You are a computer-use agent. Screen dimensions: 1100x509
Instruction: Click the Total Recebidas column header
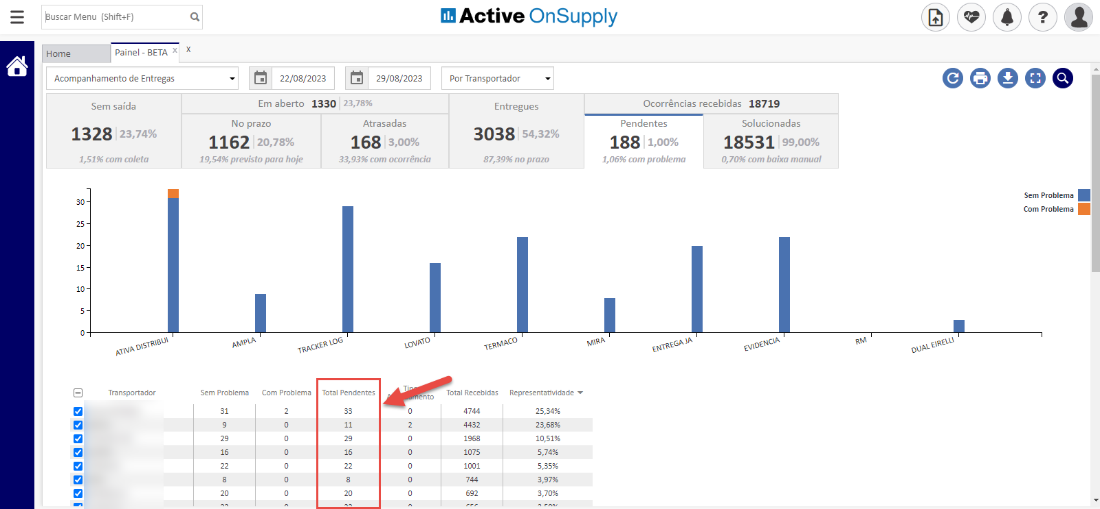[472, 393]
